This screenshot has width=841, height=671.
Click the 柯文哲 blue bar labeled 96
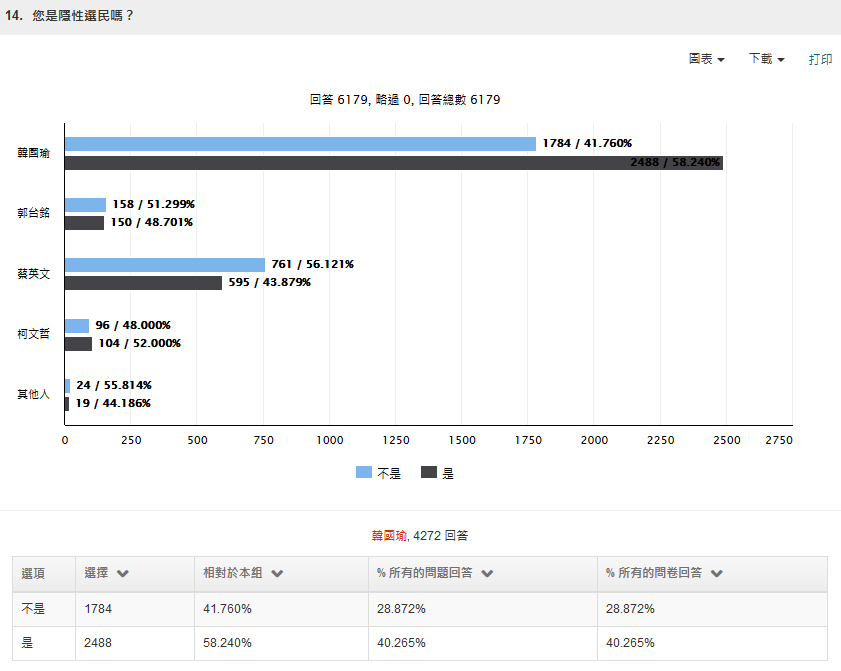coord(77,326)
